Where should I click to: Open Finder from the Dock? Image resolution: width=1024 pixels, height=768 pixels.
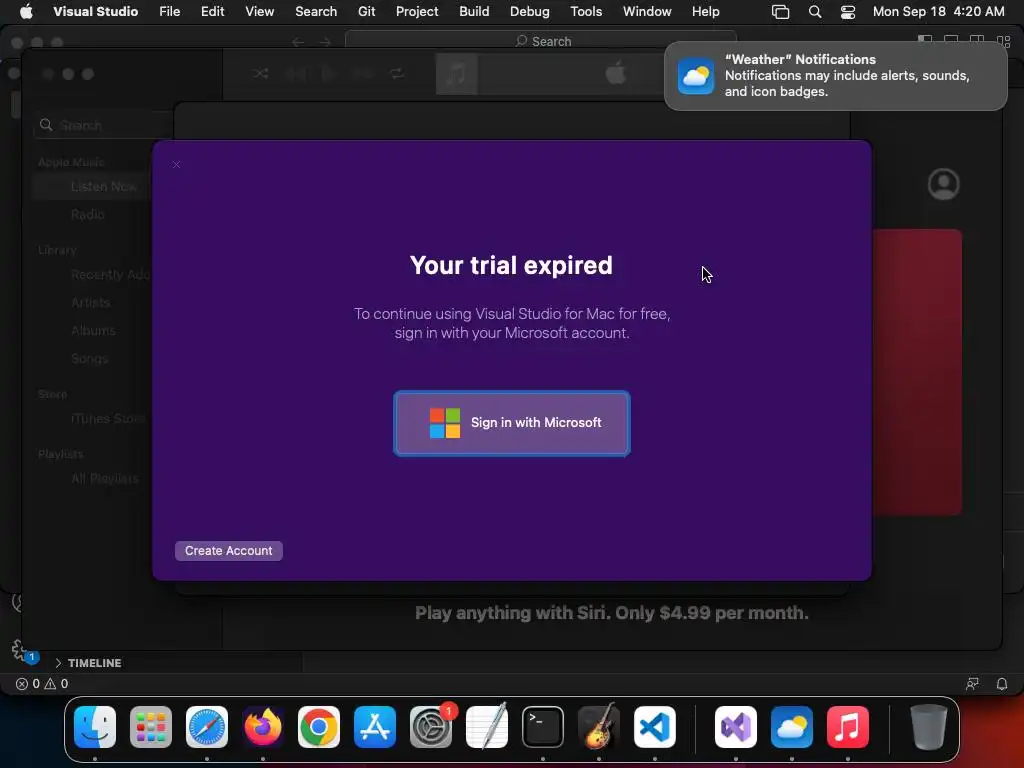coord(95,727)
